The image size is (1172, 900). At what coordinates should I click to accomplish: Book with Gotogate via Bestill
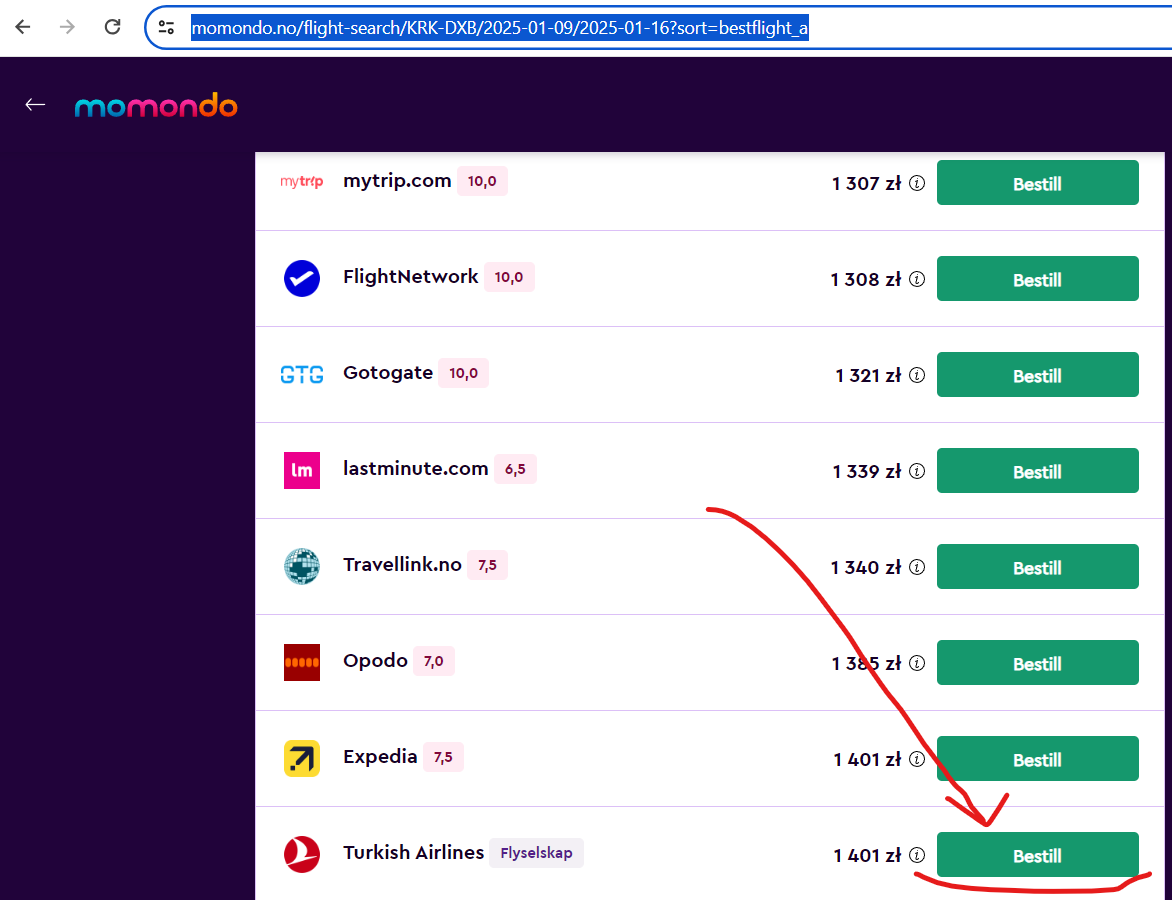click(1037, 375)
